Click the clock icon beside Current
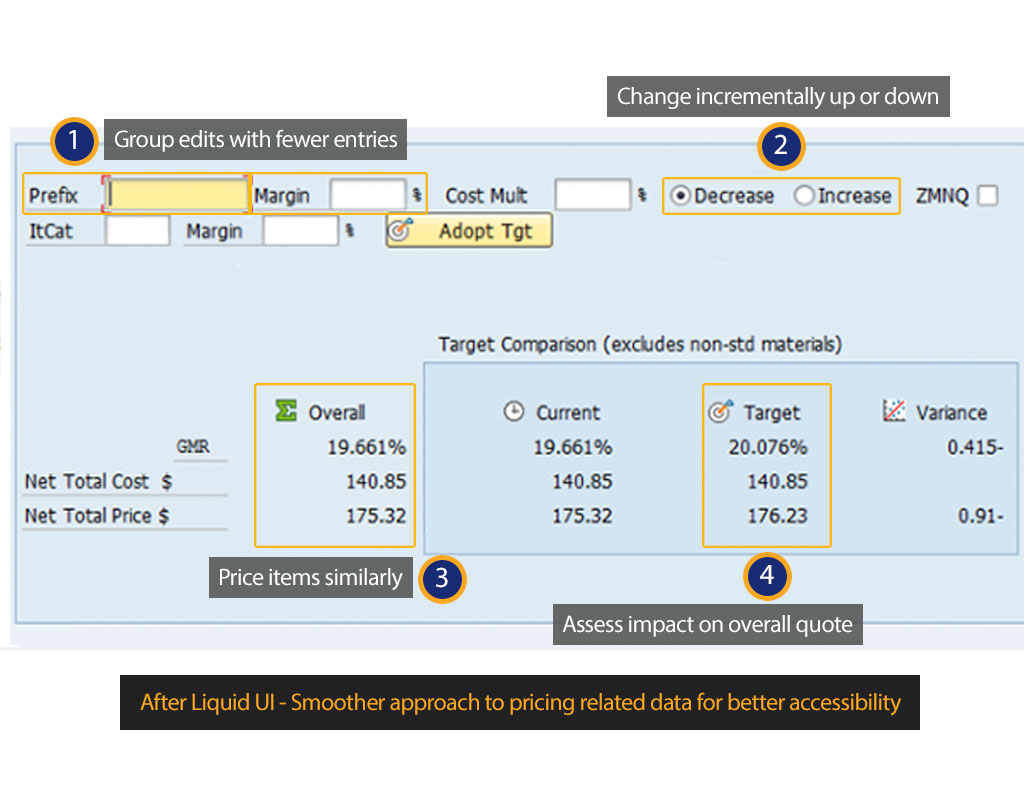Screen dimensions: 1024x796 (x=514, y=412)
